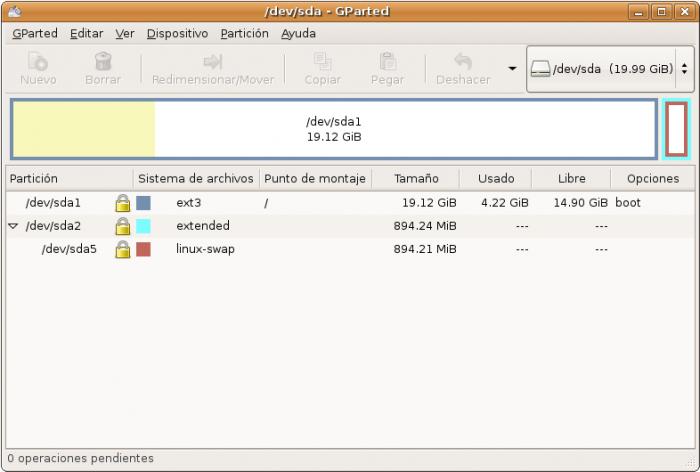
Task: Open the Ver menu
Action: pos(125,33)
